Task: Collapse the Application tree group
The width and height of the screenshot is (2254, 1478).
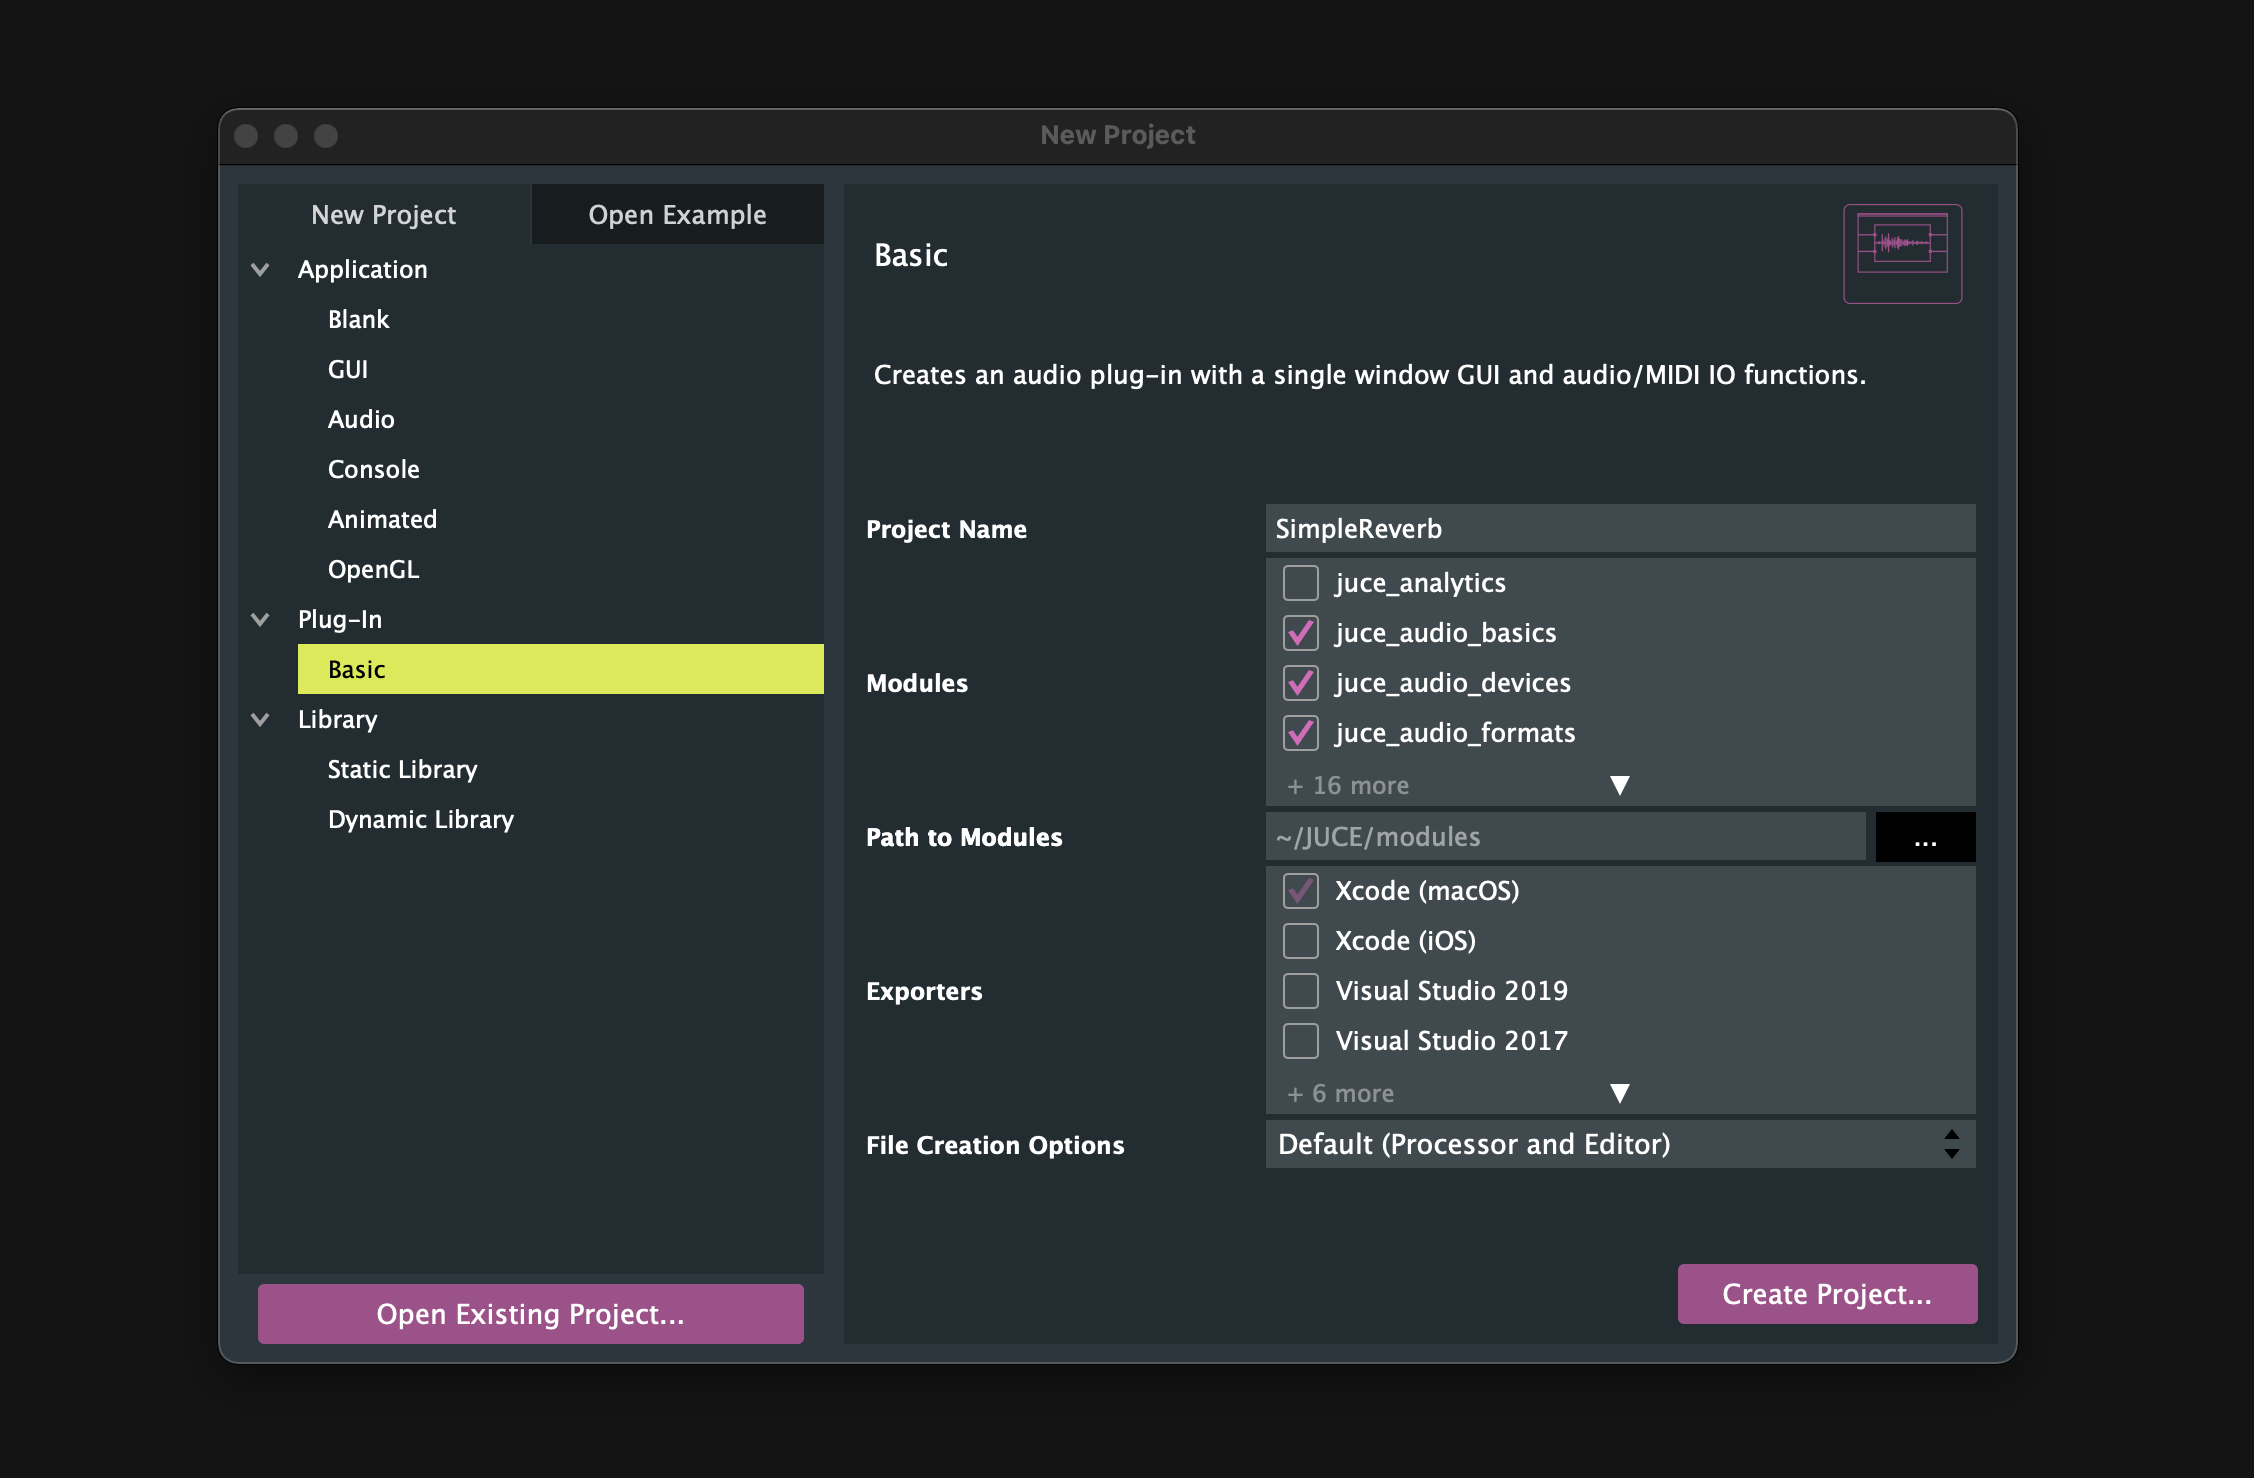Action: click(260, 270)
